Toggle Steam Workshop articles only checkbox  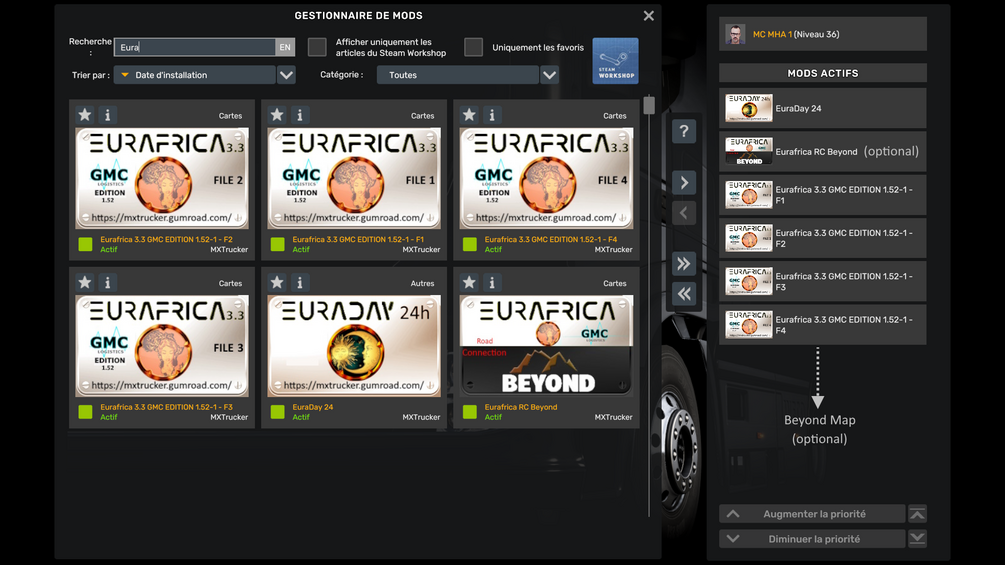pos(317,47)
